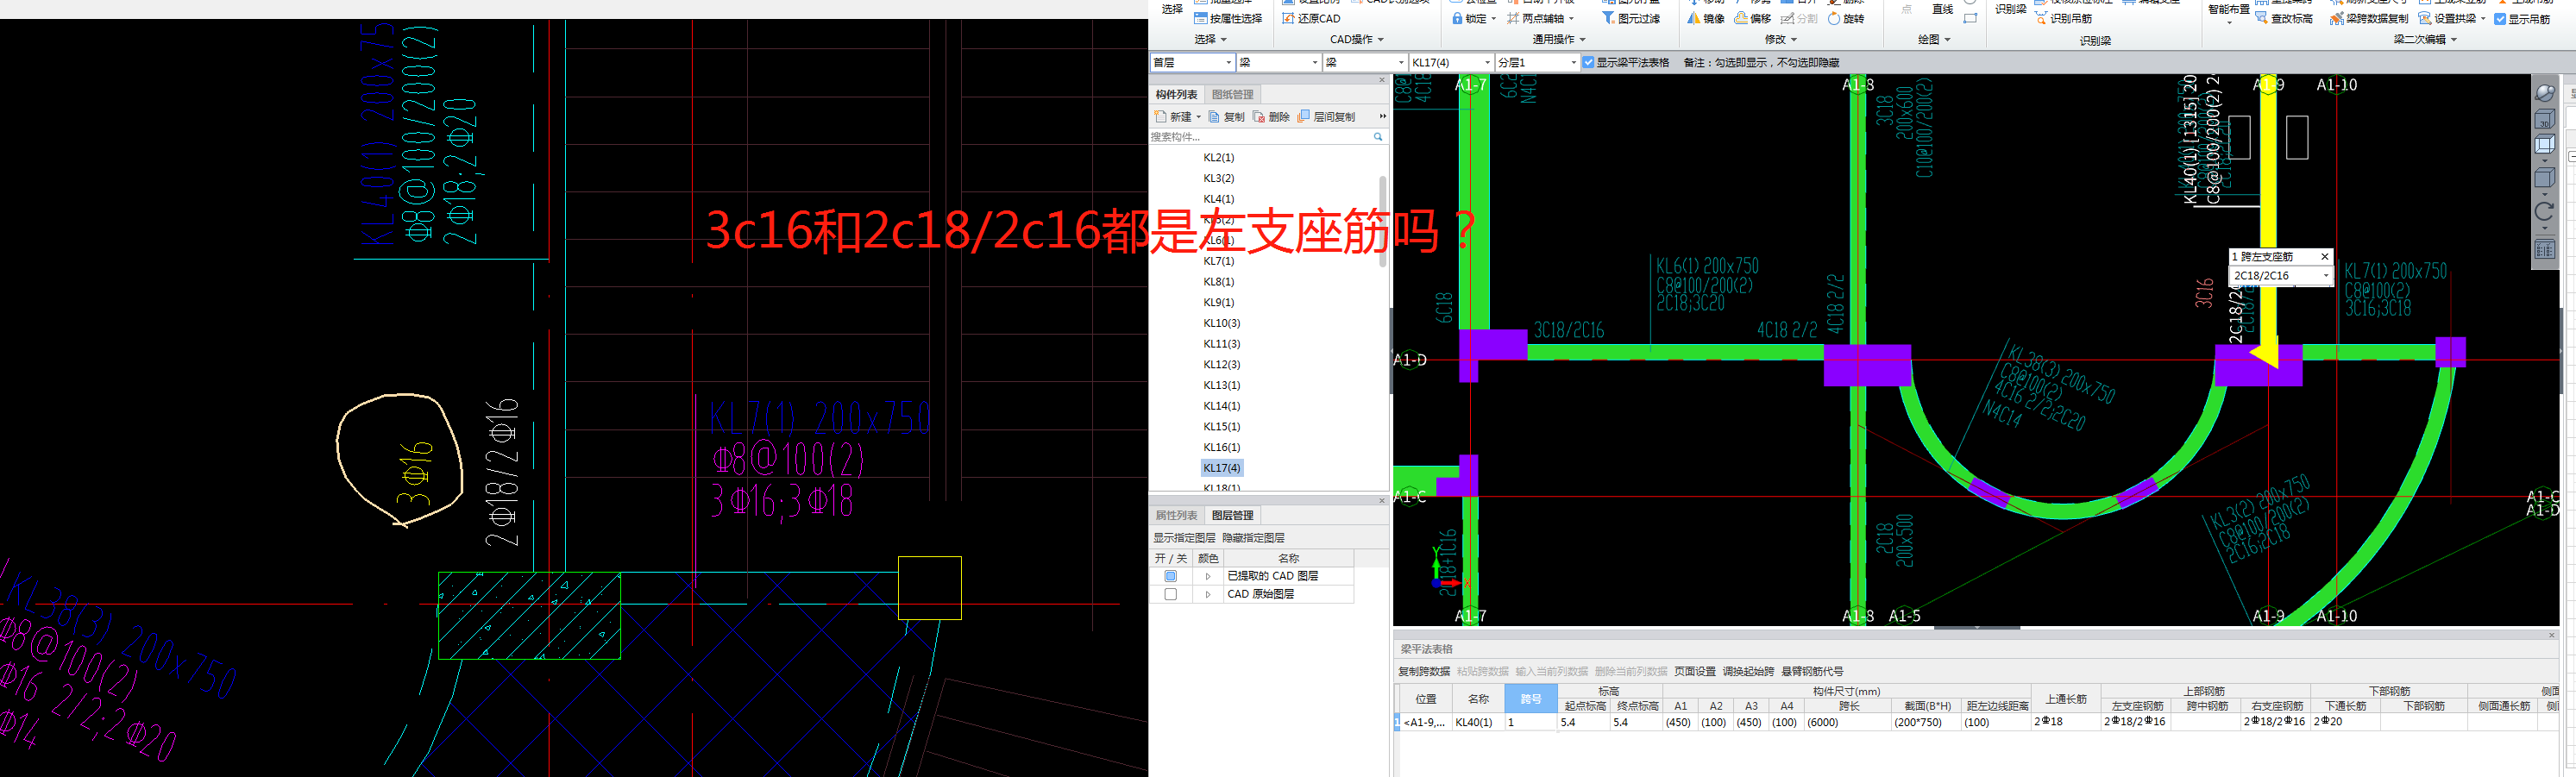Click 隐藏指定图层 button
The image size is (2576, 777).
[x=1253, y=538]
